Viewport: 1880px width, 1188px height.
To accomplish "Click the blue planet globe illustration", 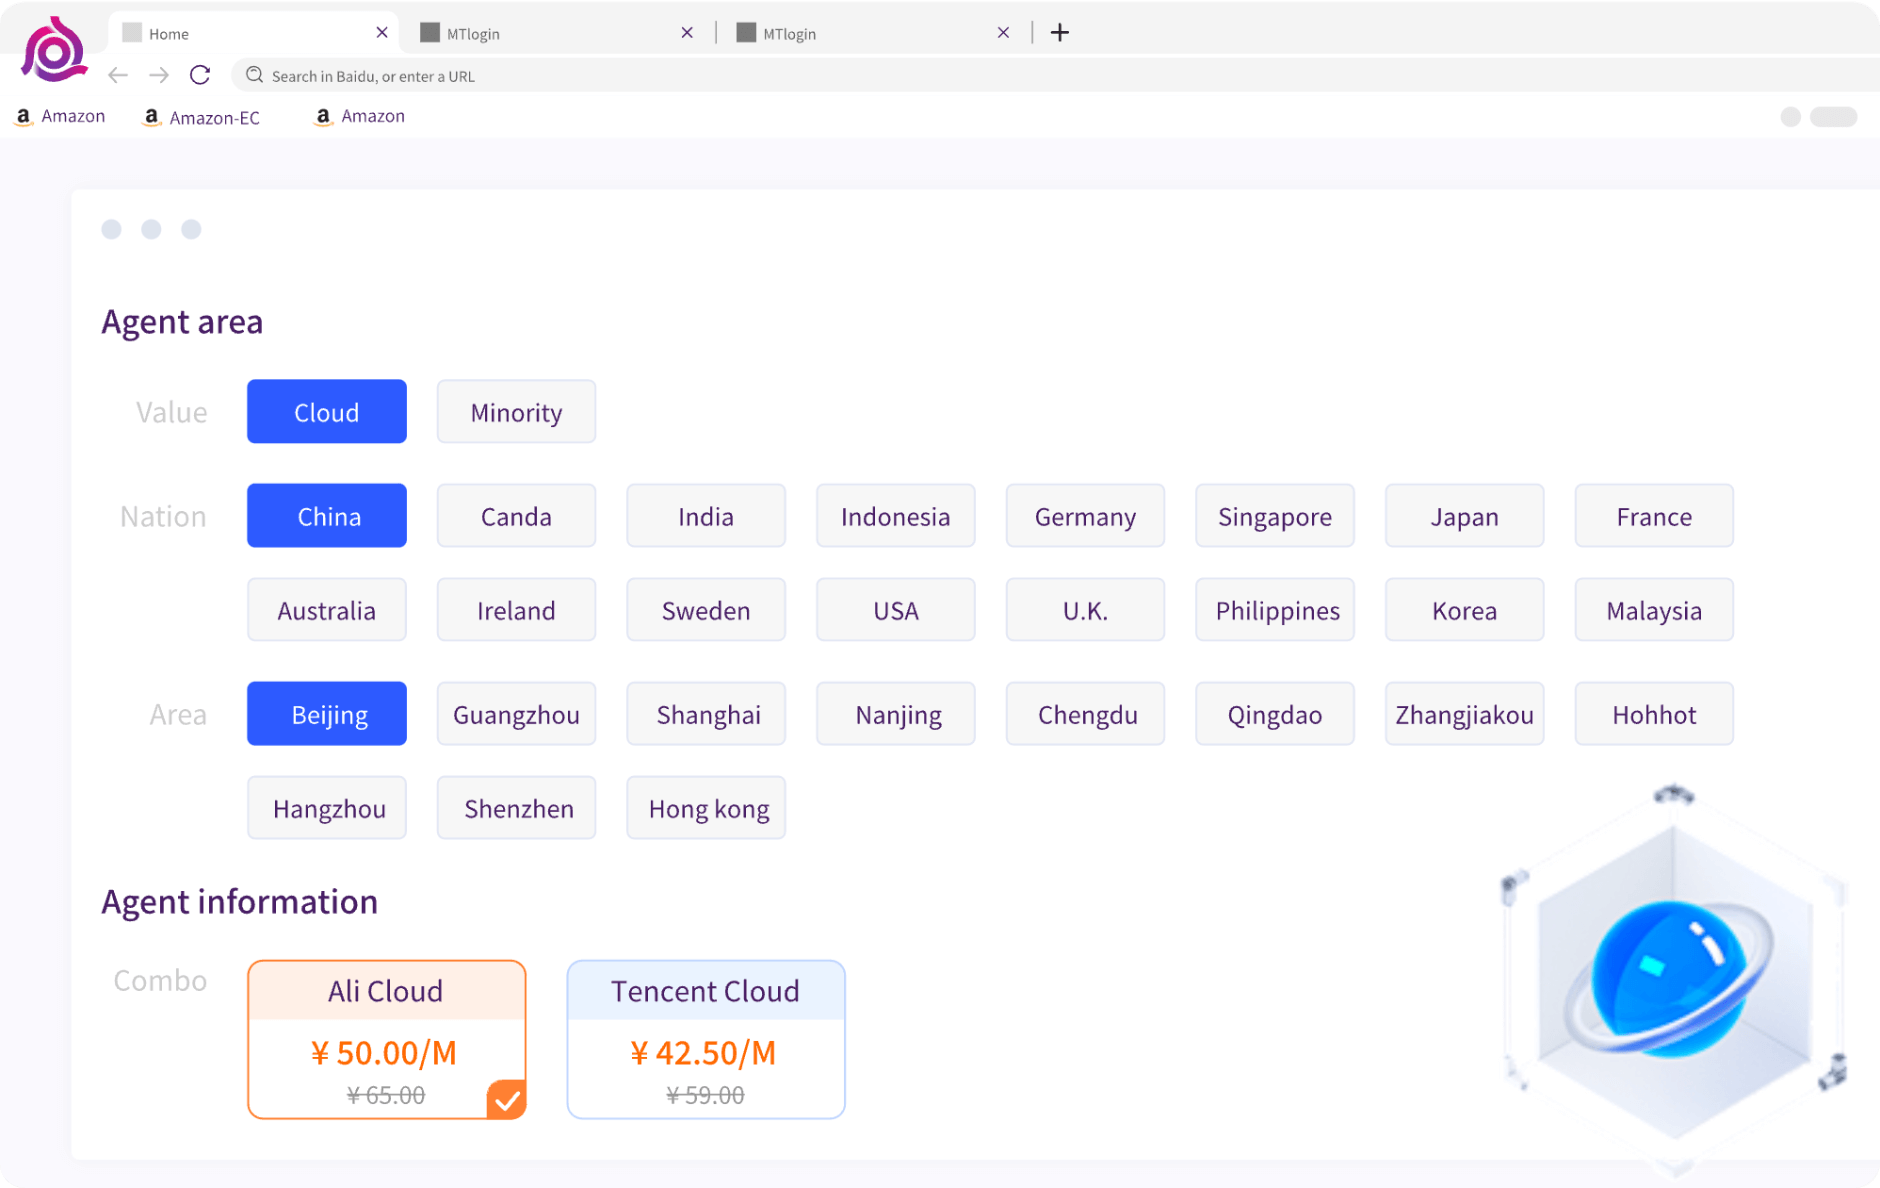I will click(1672, 977).
